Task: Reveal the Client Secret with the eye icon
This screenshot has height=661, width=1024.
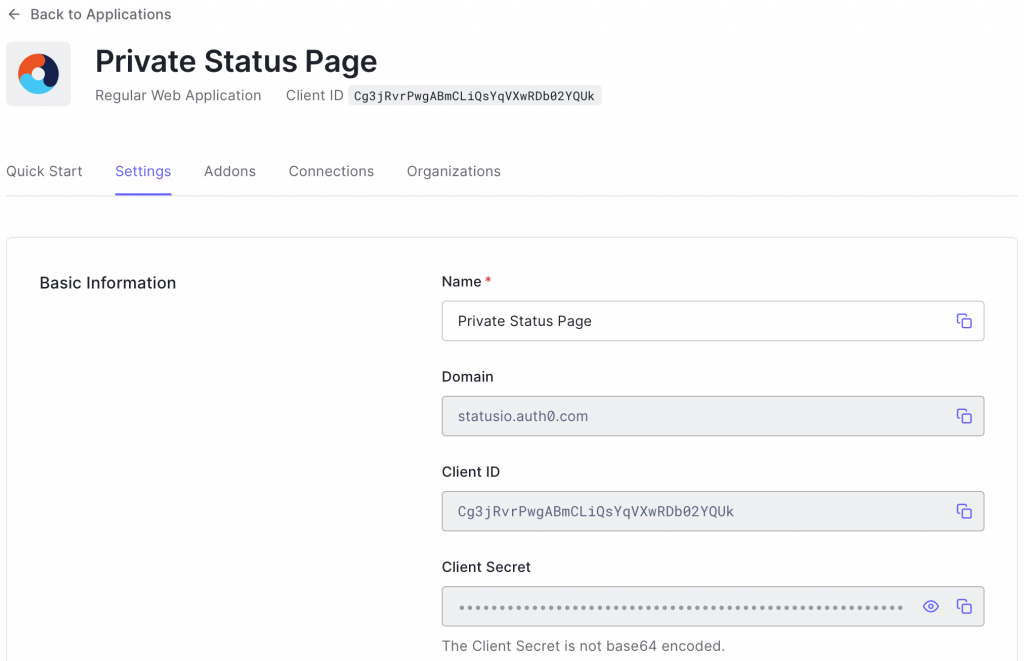Action: point(931,606)
